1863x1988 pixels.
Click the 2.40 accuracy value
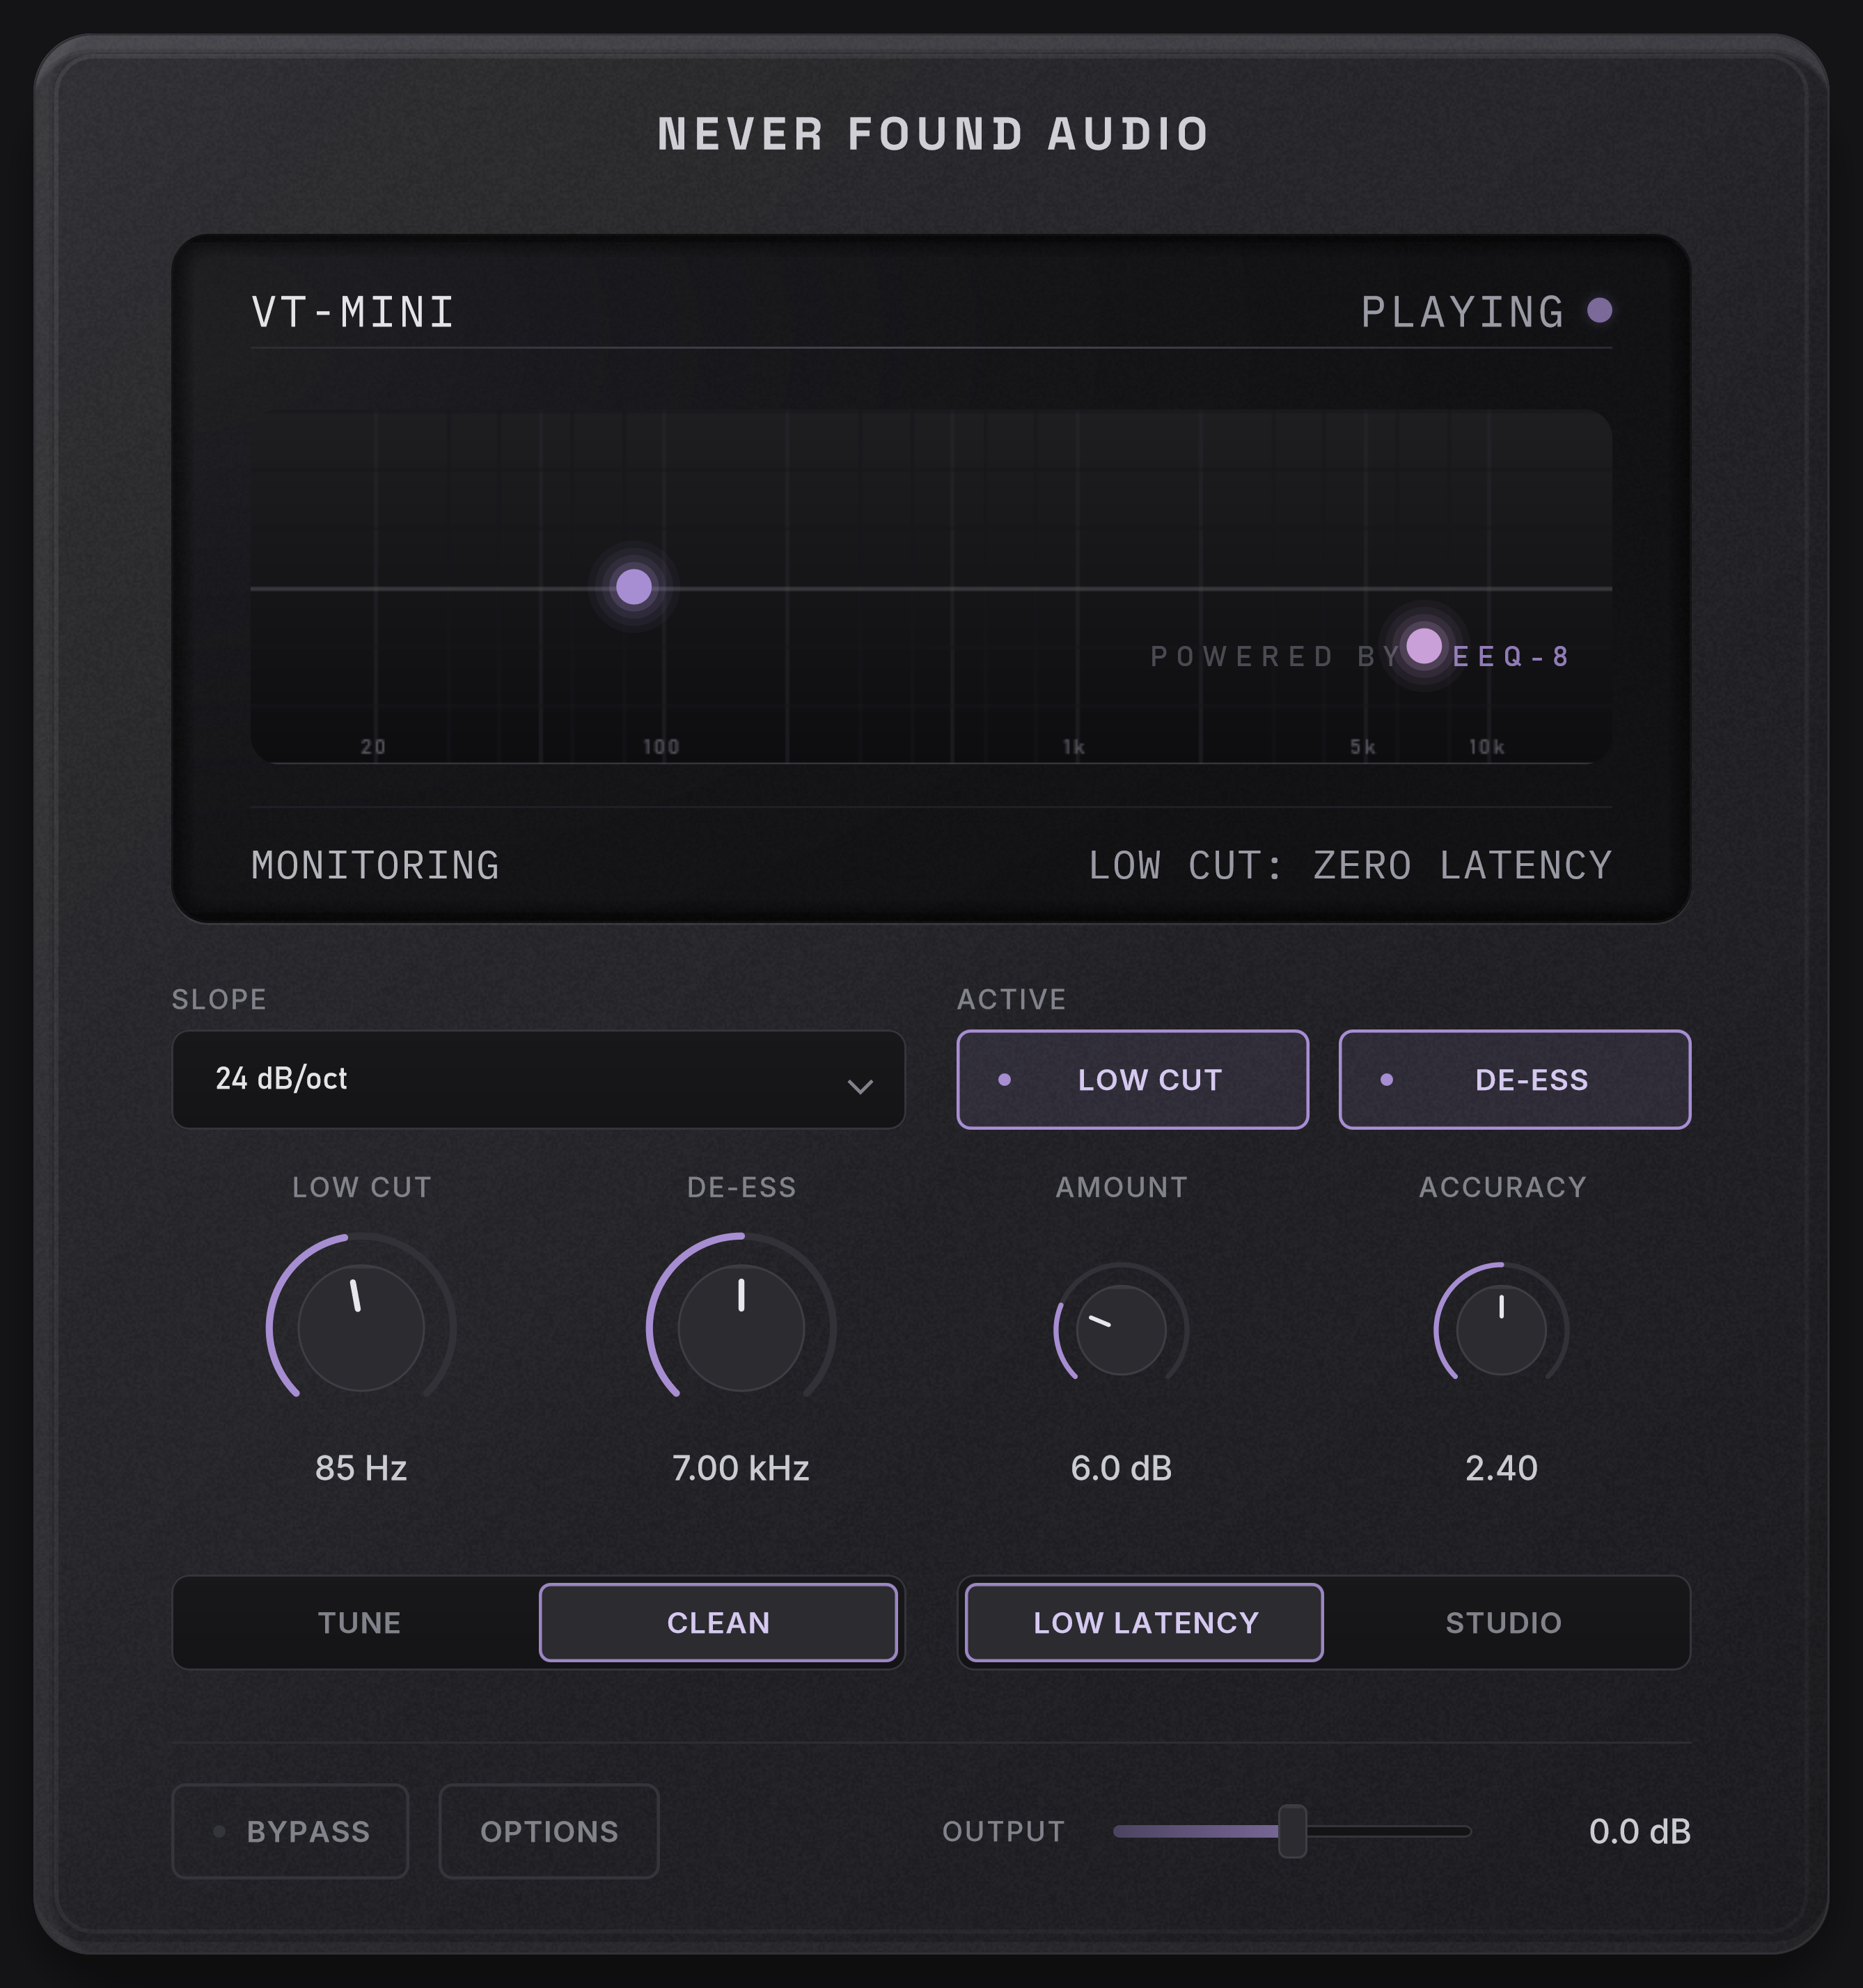pyautogui.click(x=1501, y=1467)
